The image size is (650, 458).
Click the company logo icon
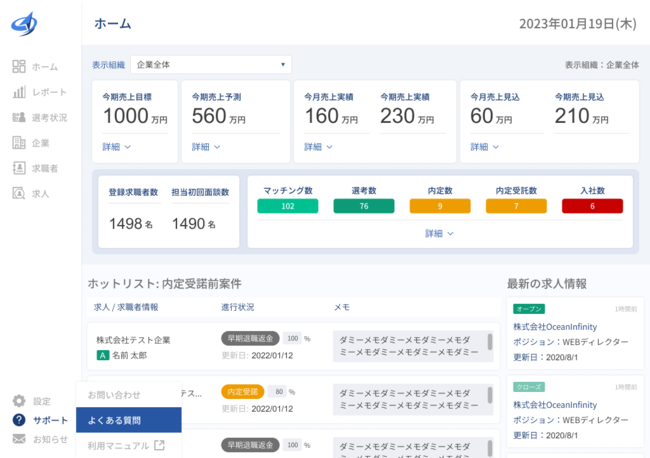[x=24, y=21]
